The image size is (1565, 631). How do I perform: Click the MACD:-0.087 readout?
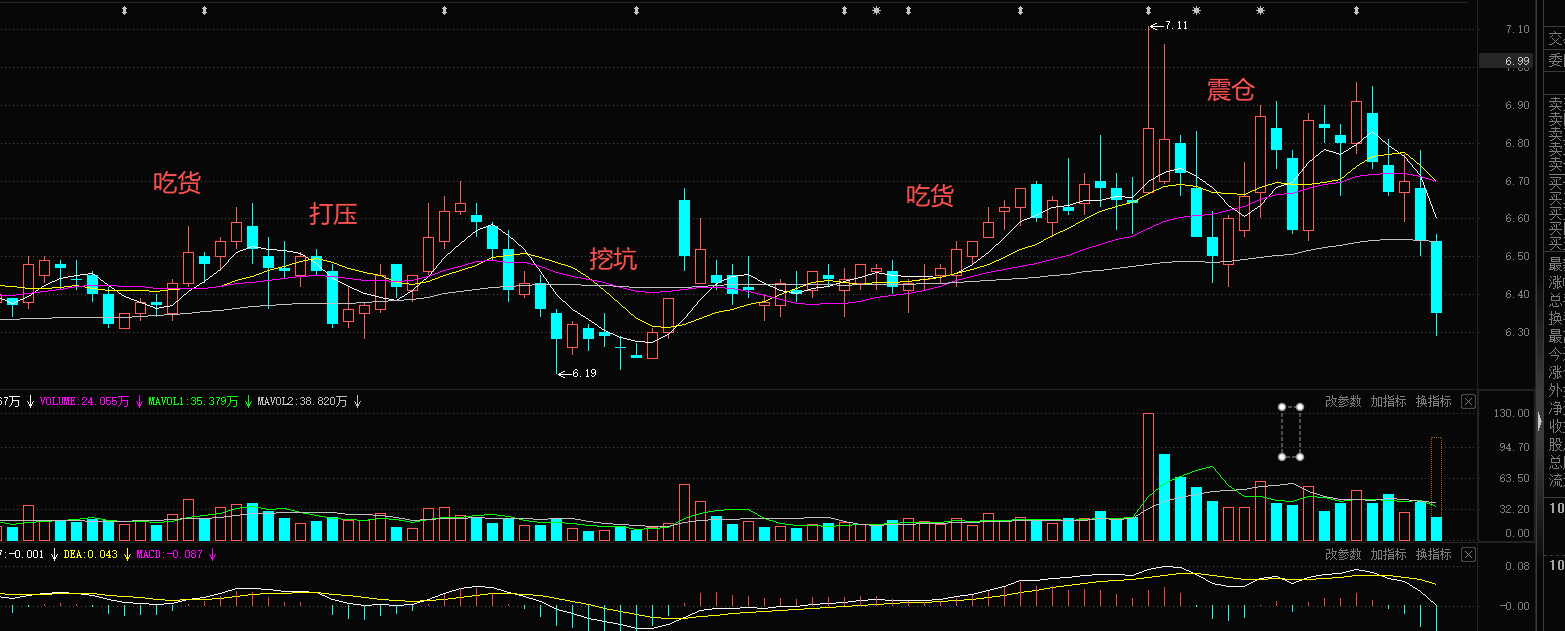pyautogui.click(x=169, y=554)
